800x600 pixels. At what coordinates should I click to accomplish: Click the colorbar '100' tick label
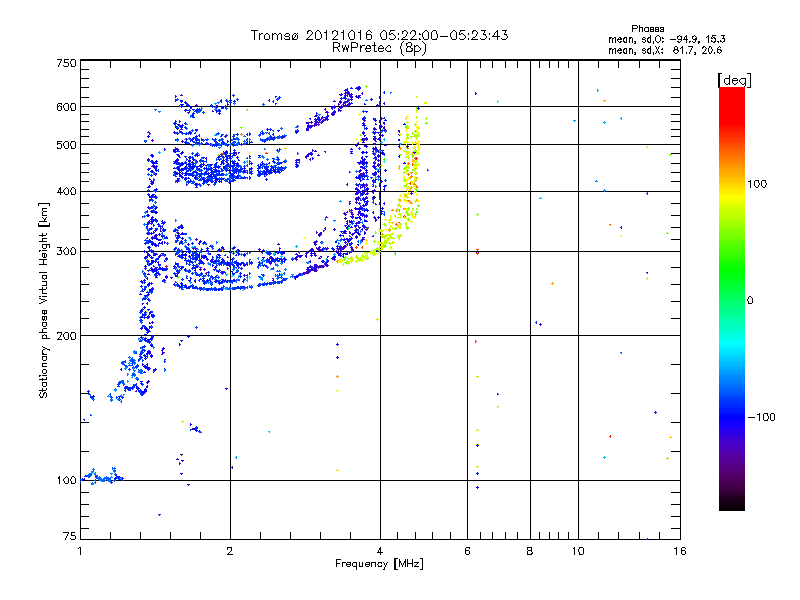[x=757, y=184]
